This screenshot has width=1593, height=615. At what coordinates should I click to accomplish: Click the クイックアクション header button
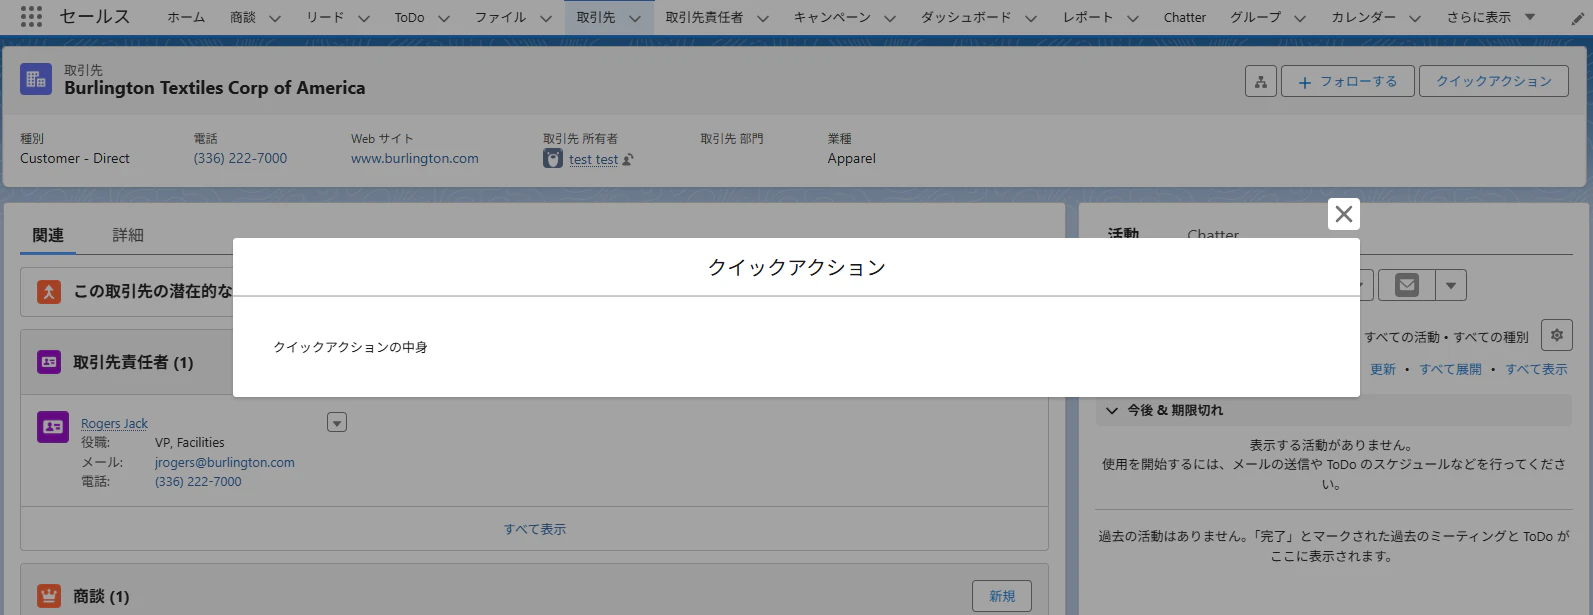[x=1494, y=81]
